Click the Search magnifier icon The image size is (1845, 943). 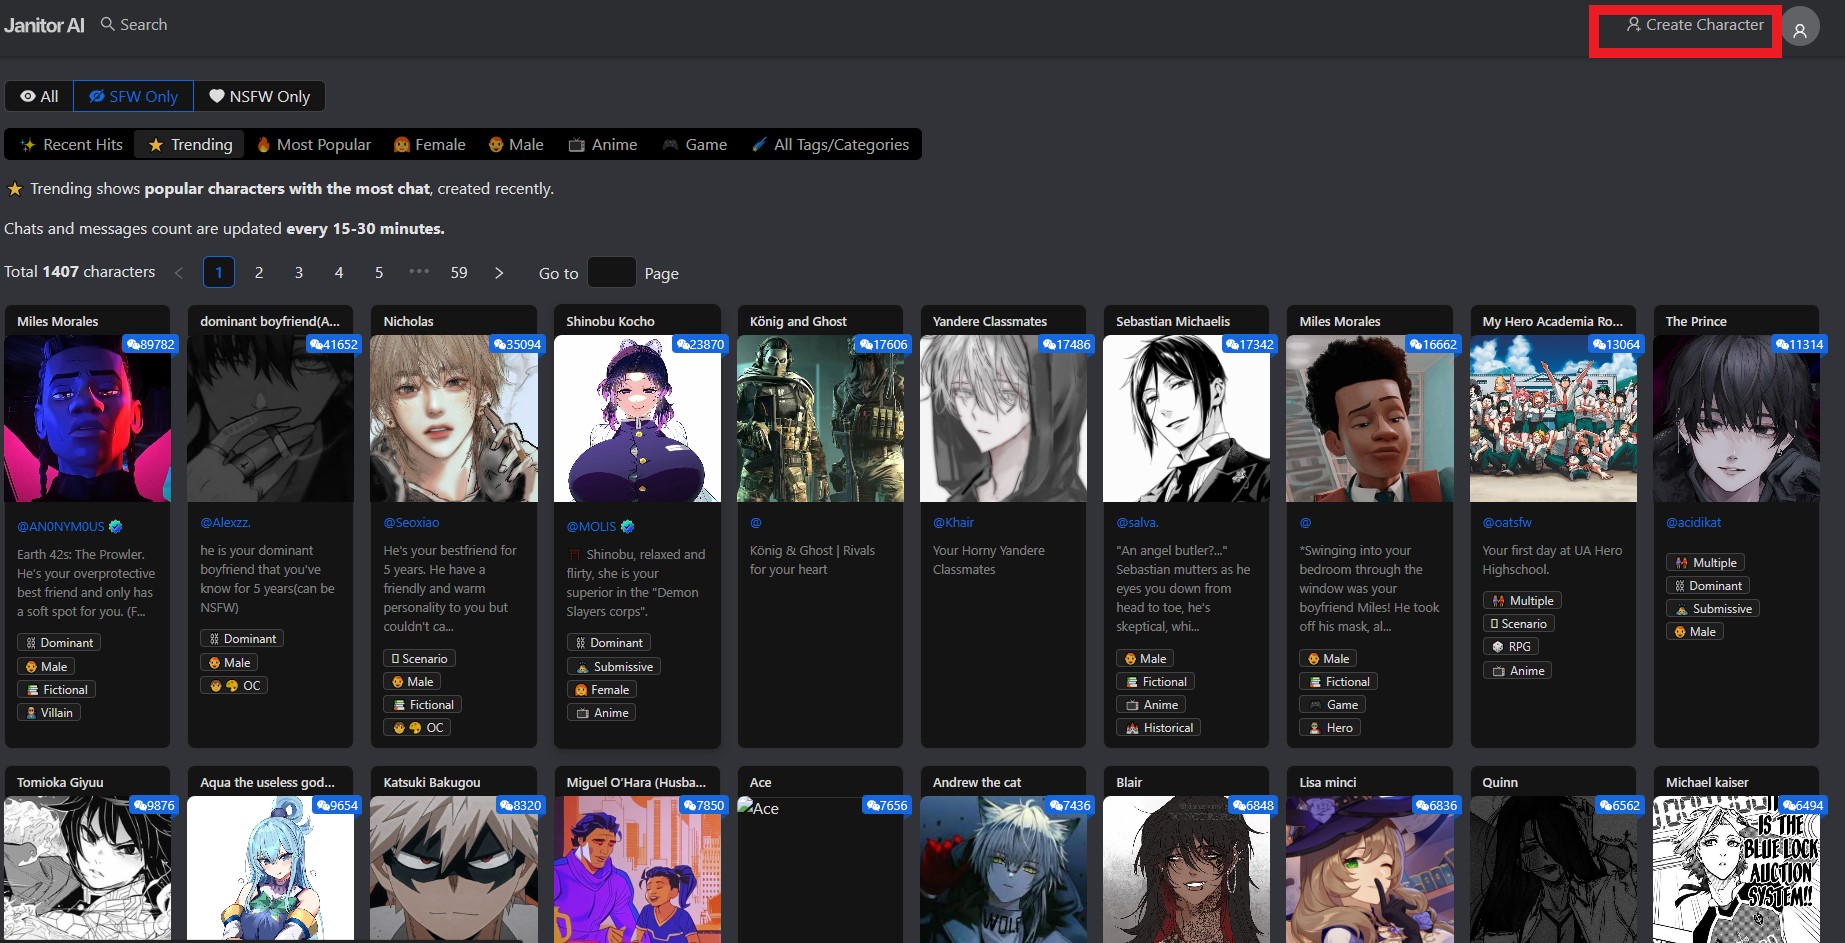[x=108, y=24]
